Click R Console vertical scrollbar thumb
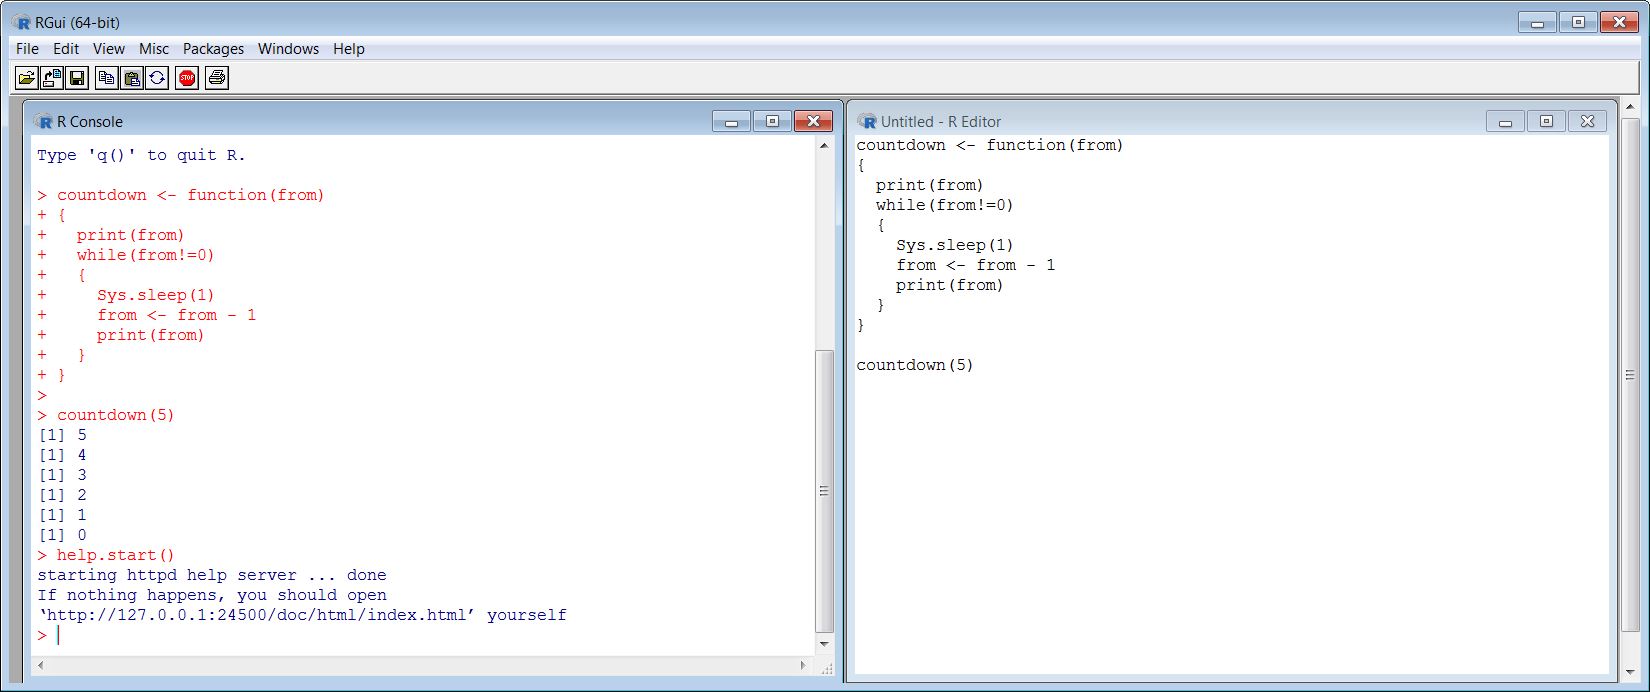Viewport: 1650px width, 692px height. [824, 490]
